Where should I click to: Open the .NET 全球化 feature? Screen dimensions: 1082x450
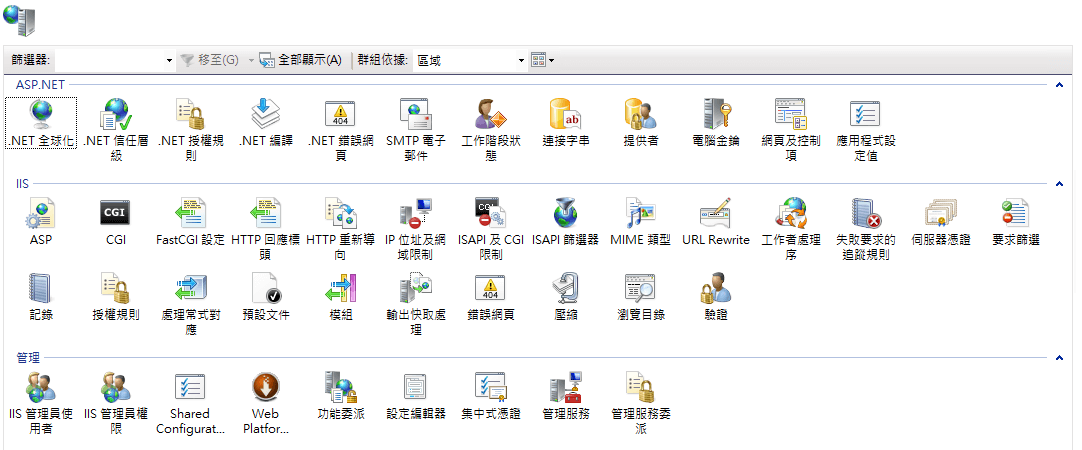tap(41, 124)
